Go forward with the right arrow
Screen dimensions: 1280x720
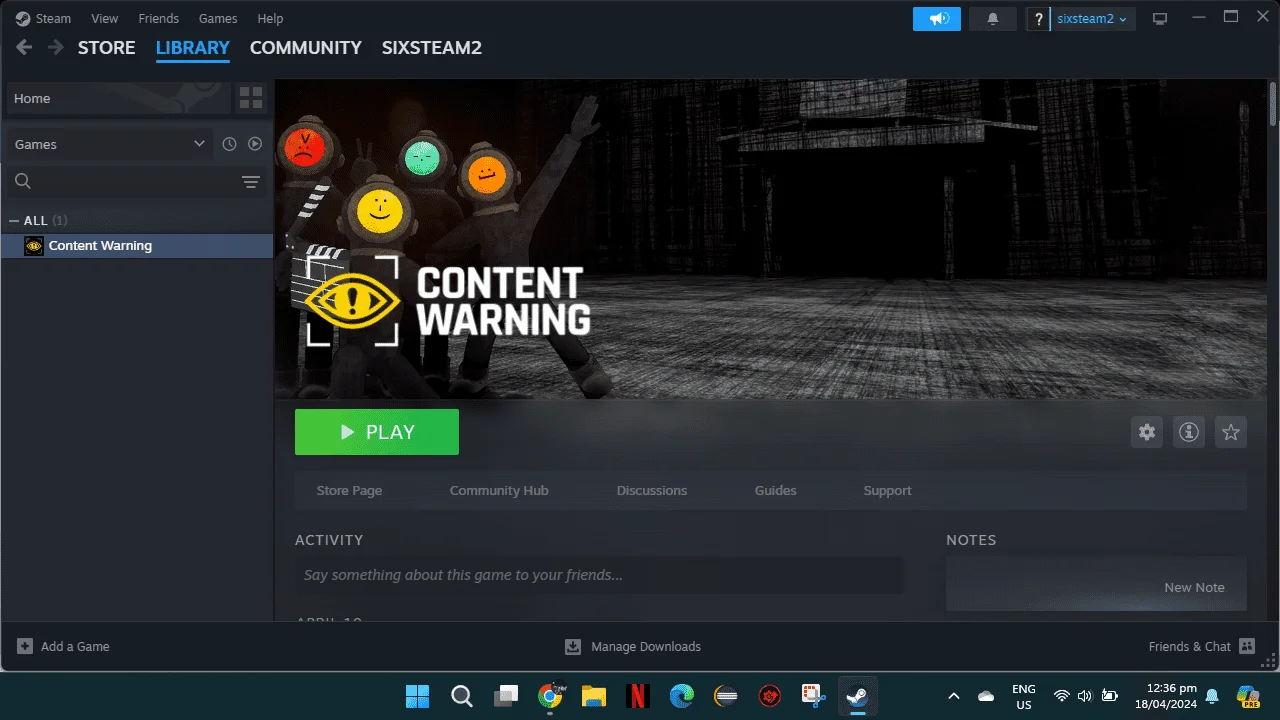coord(55,47)
